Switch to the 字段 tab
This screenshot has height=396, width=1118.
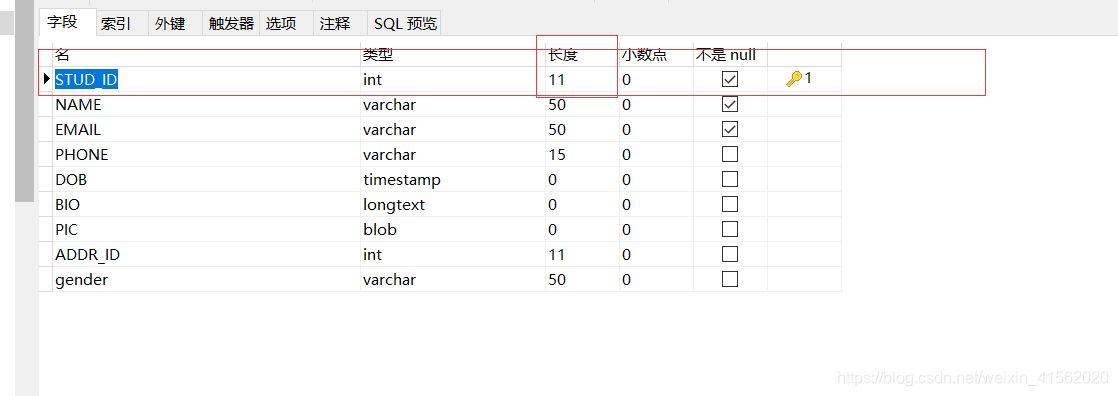pyautogui.click(x=67, y=23)
